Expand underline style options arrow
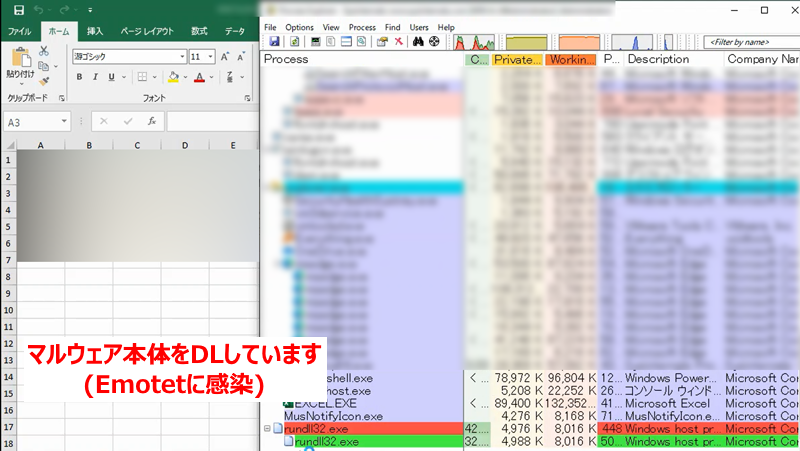Viewport: 800px width, 451px height. [123, 77]
